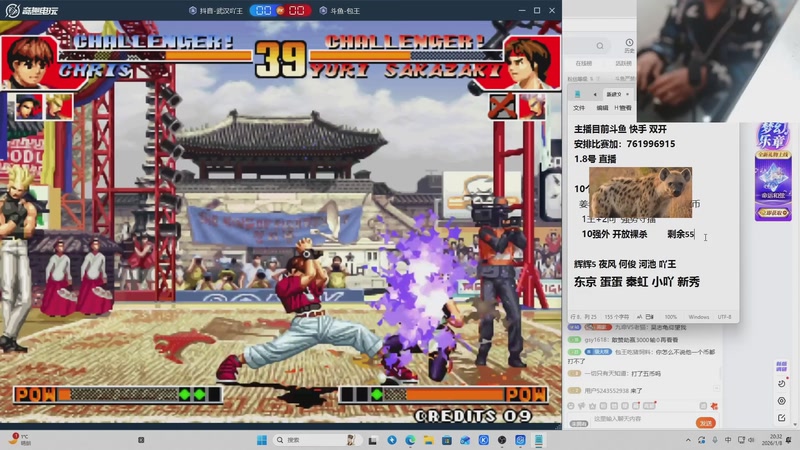Image resolution: width=800 pixels, height=450 pixels.
Task: Click UTF-8 encoding in Notepad status bar
Action: coord(724,317)
